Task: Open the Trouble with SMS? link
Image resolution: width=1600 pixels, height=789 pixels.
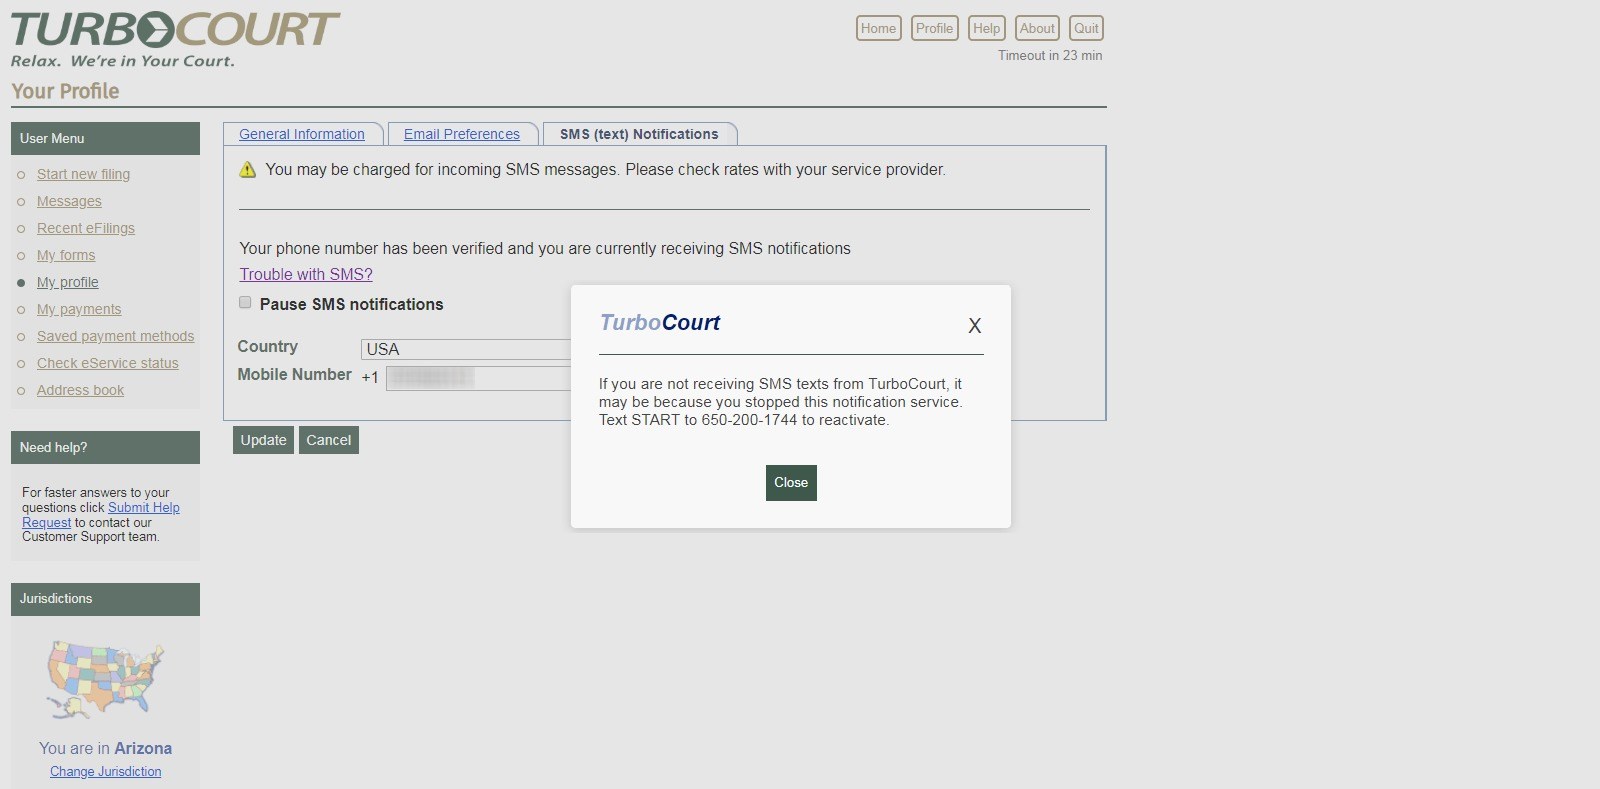Action: 306,274
